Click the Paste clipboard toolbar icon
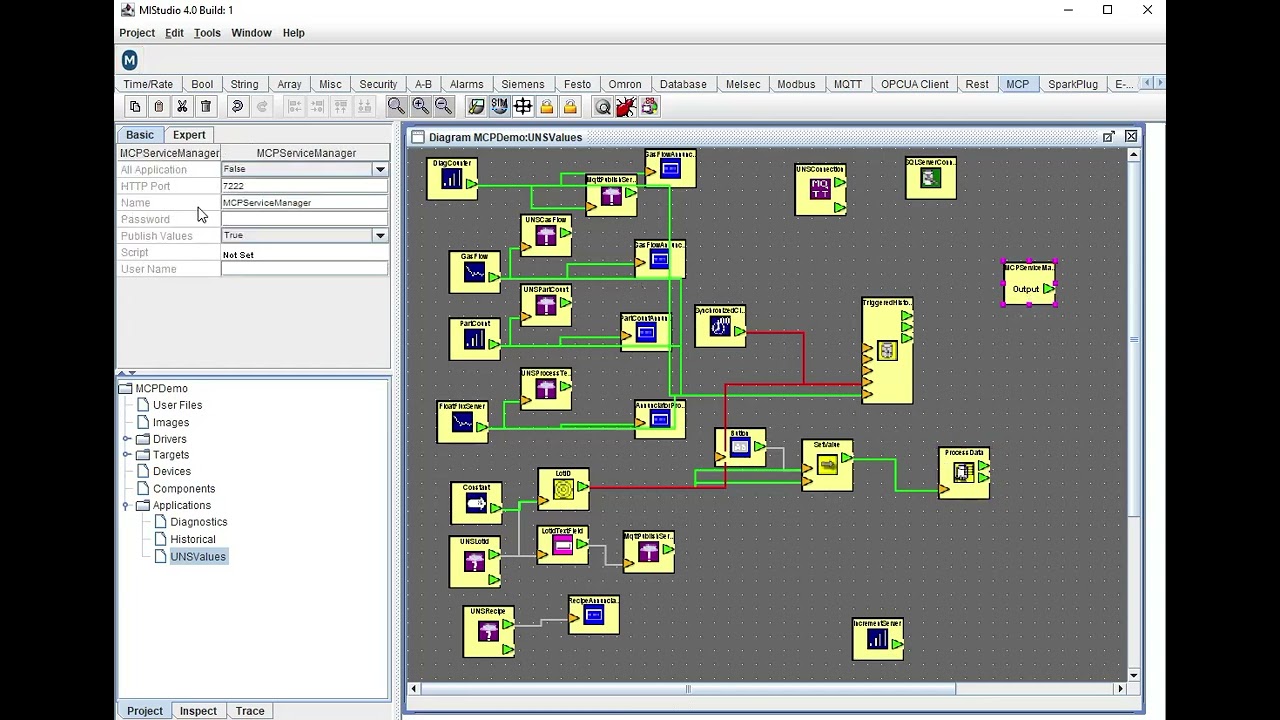 click(158, 107)
